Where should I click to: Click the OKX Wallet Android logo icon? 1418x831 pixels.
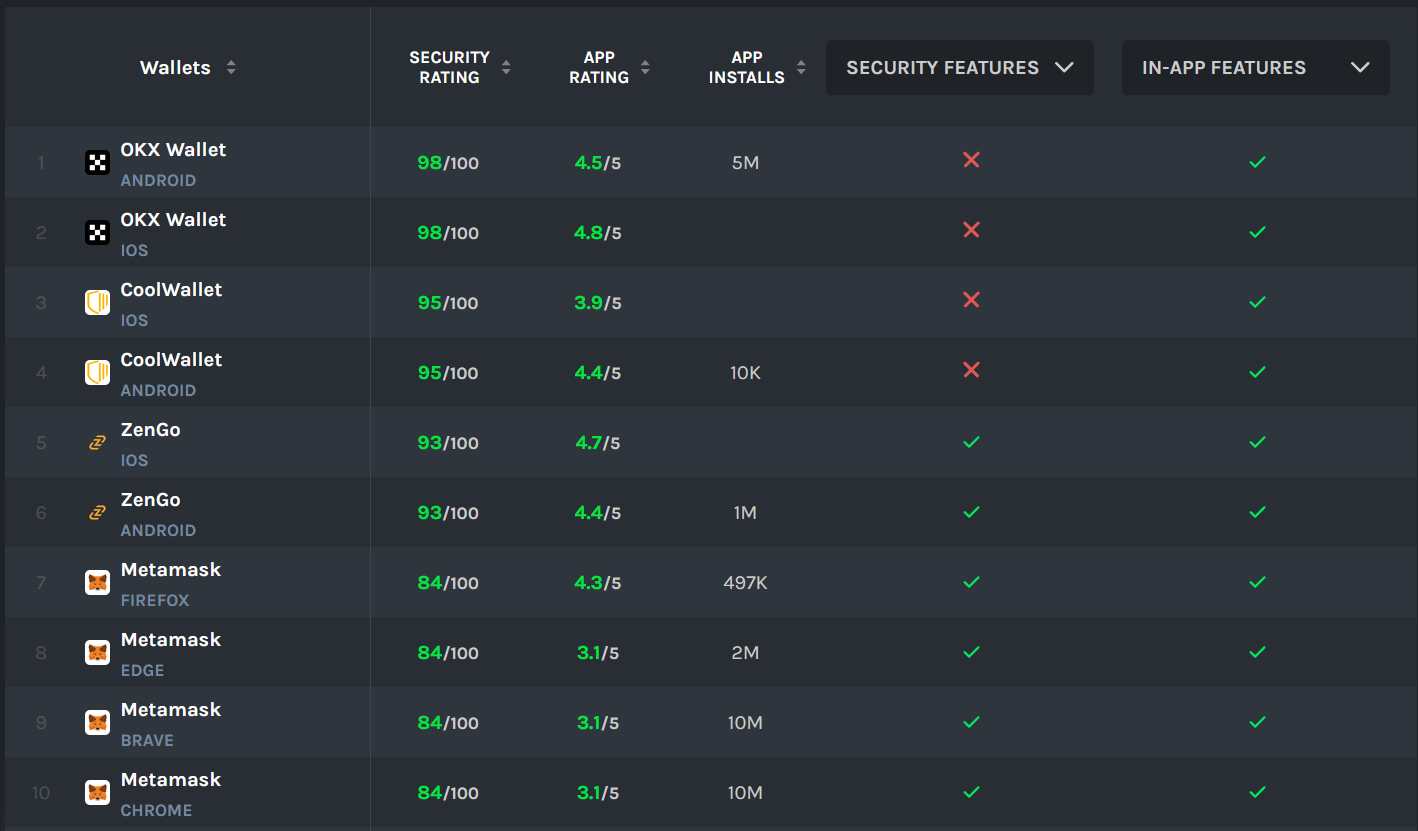pos(97,163)
